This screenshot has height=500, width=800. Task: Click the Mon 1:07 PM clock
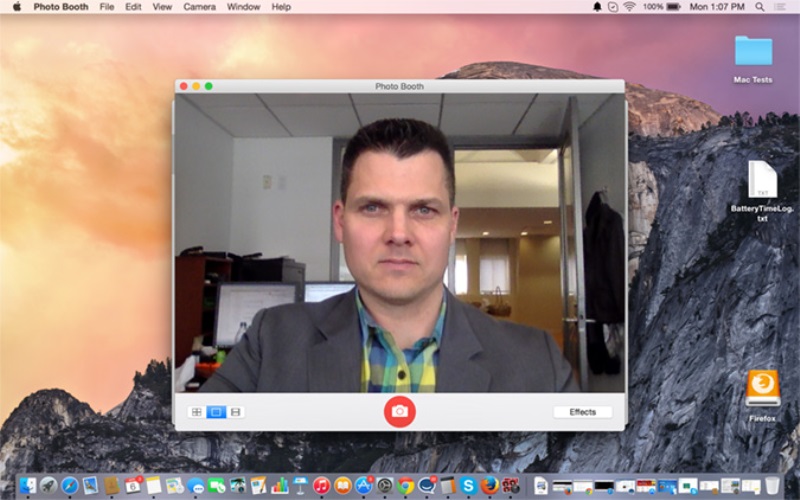tap(717, 7)
